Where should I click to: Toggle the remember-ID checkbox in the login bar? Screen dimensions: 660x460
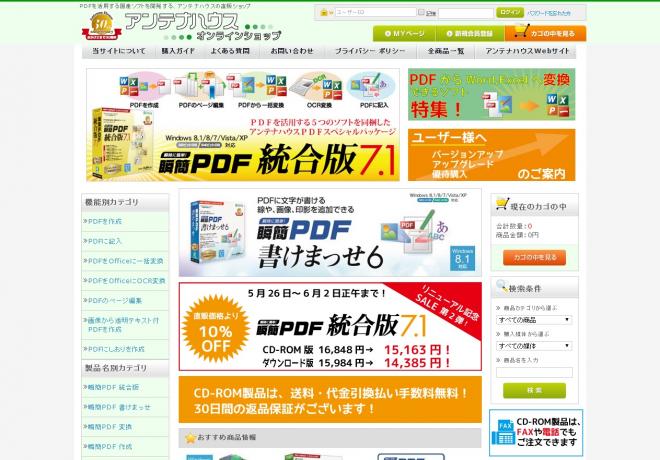pyautogui.click(x=421, y=12)
